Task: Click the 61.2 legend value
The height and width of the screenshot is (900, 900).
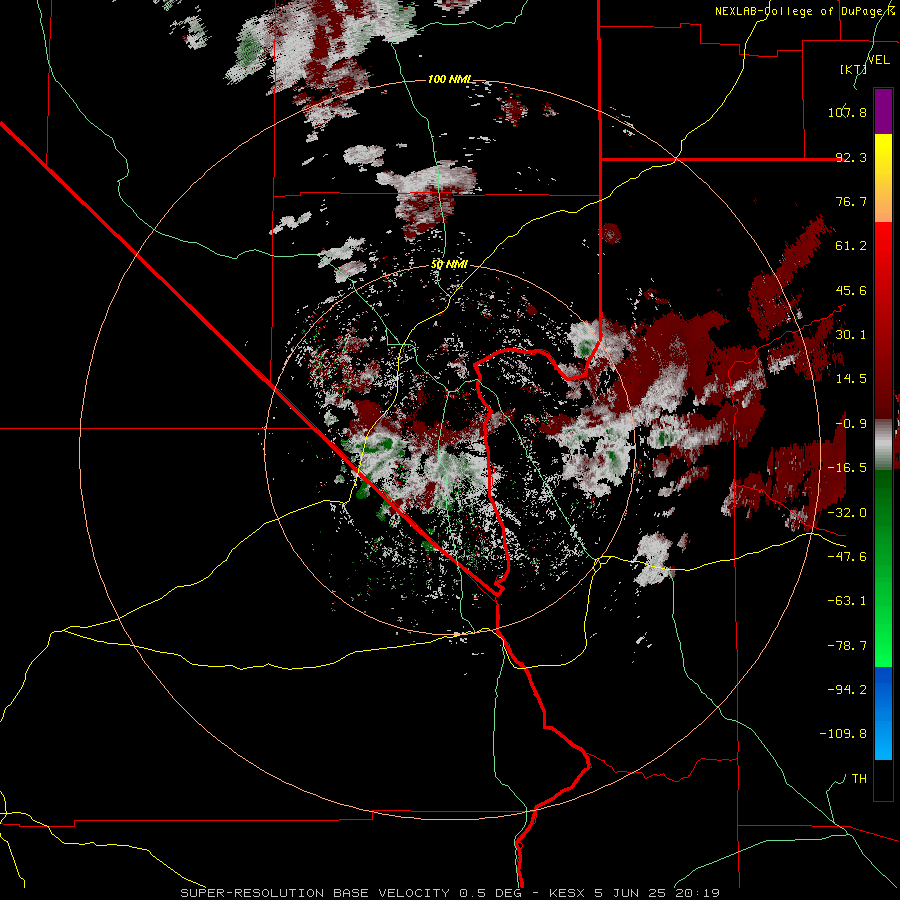Action: pos(851,246)
